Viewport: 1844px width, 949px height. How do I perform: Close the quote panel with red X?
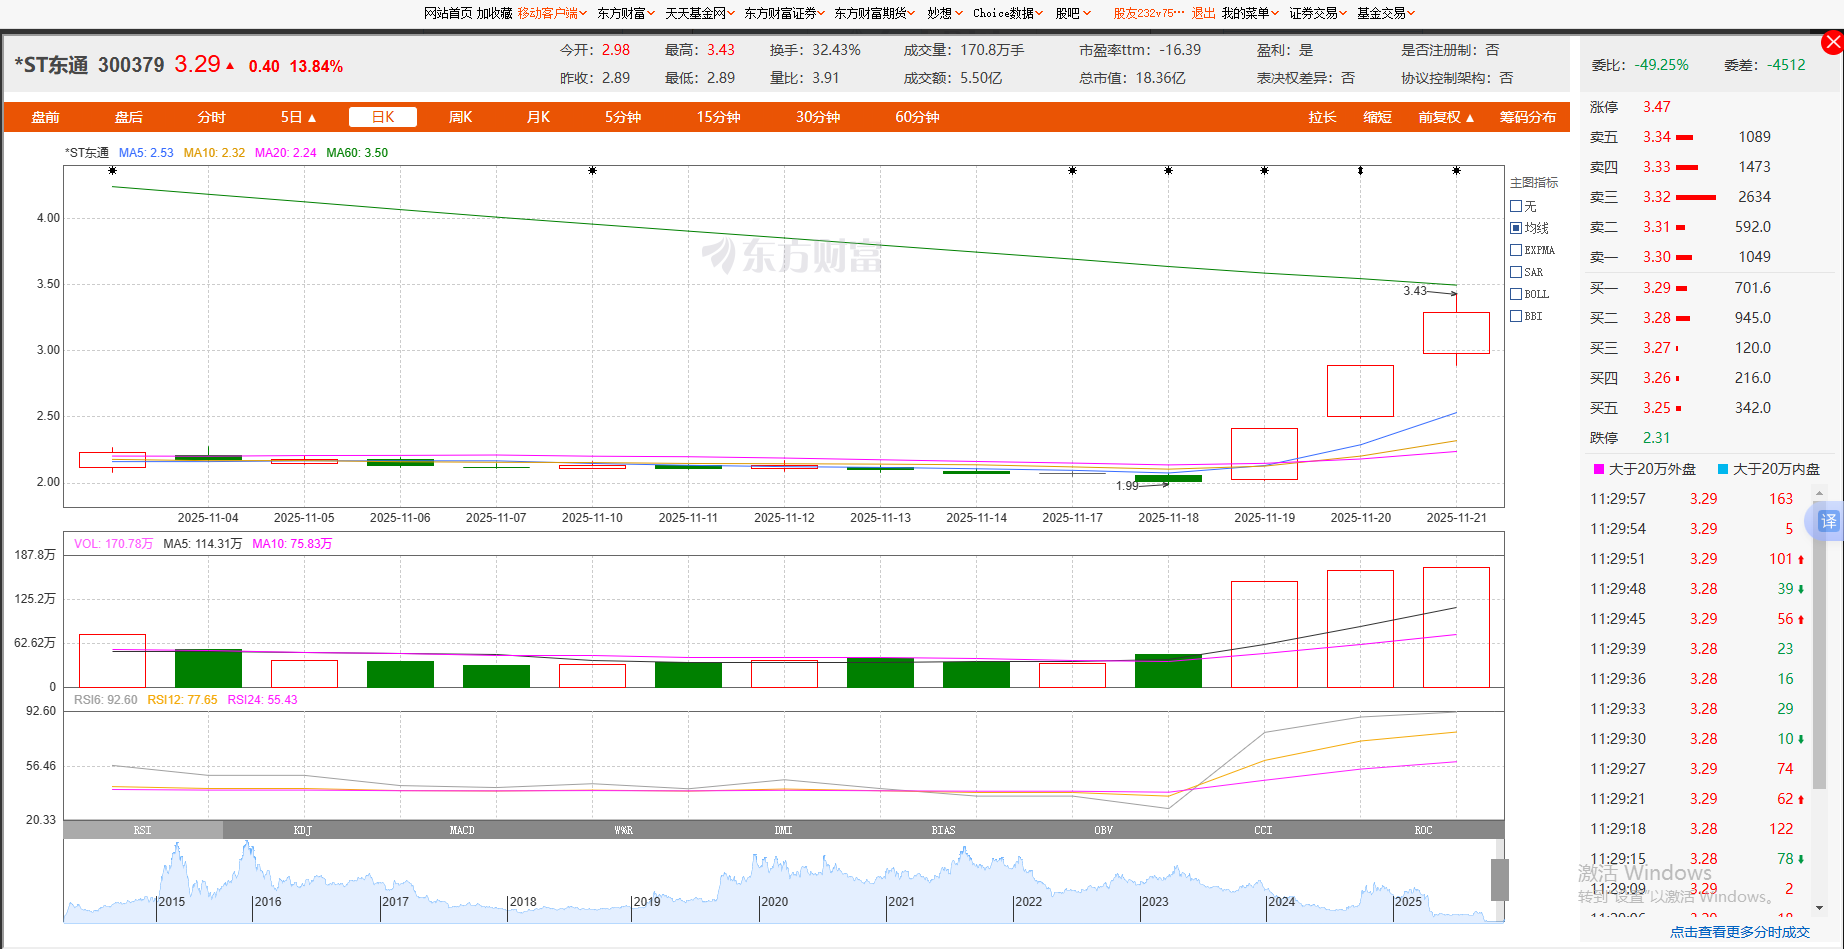click(1832, 42)
